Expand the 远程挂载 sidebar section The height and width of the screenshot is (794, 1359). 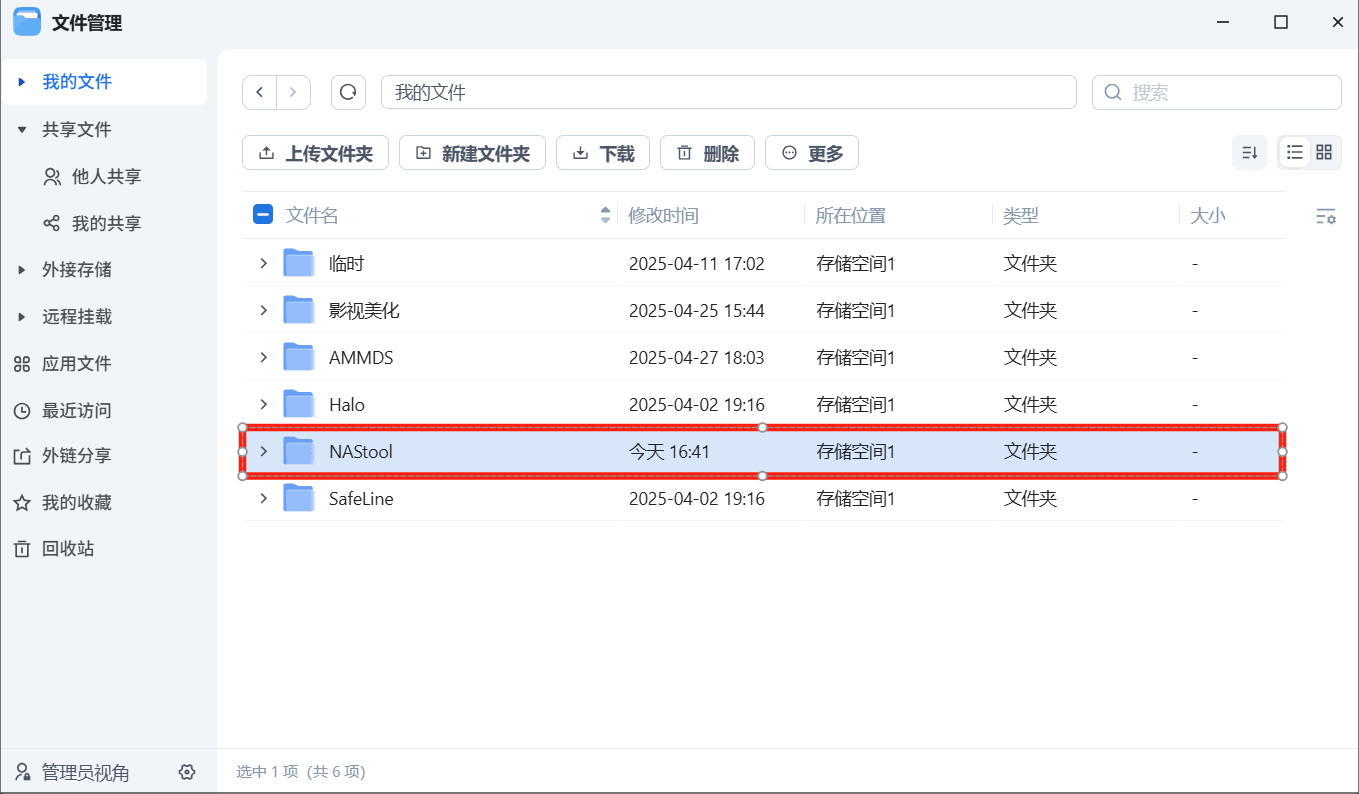pos(22,317)
